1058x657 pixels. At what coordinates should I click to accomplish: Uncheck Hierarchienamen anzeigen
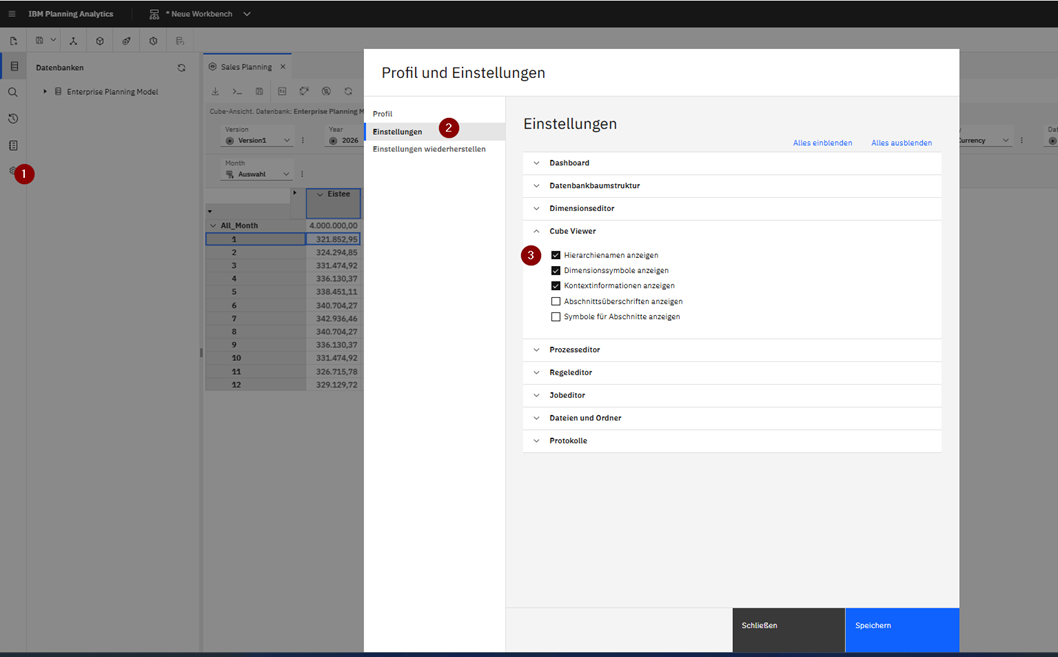click(x=556, y=255)
